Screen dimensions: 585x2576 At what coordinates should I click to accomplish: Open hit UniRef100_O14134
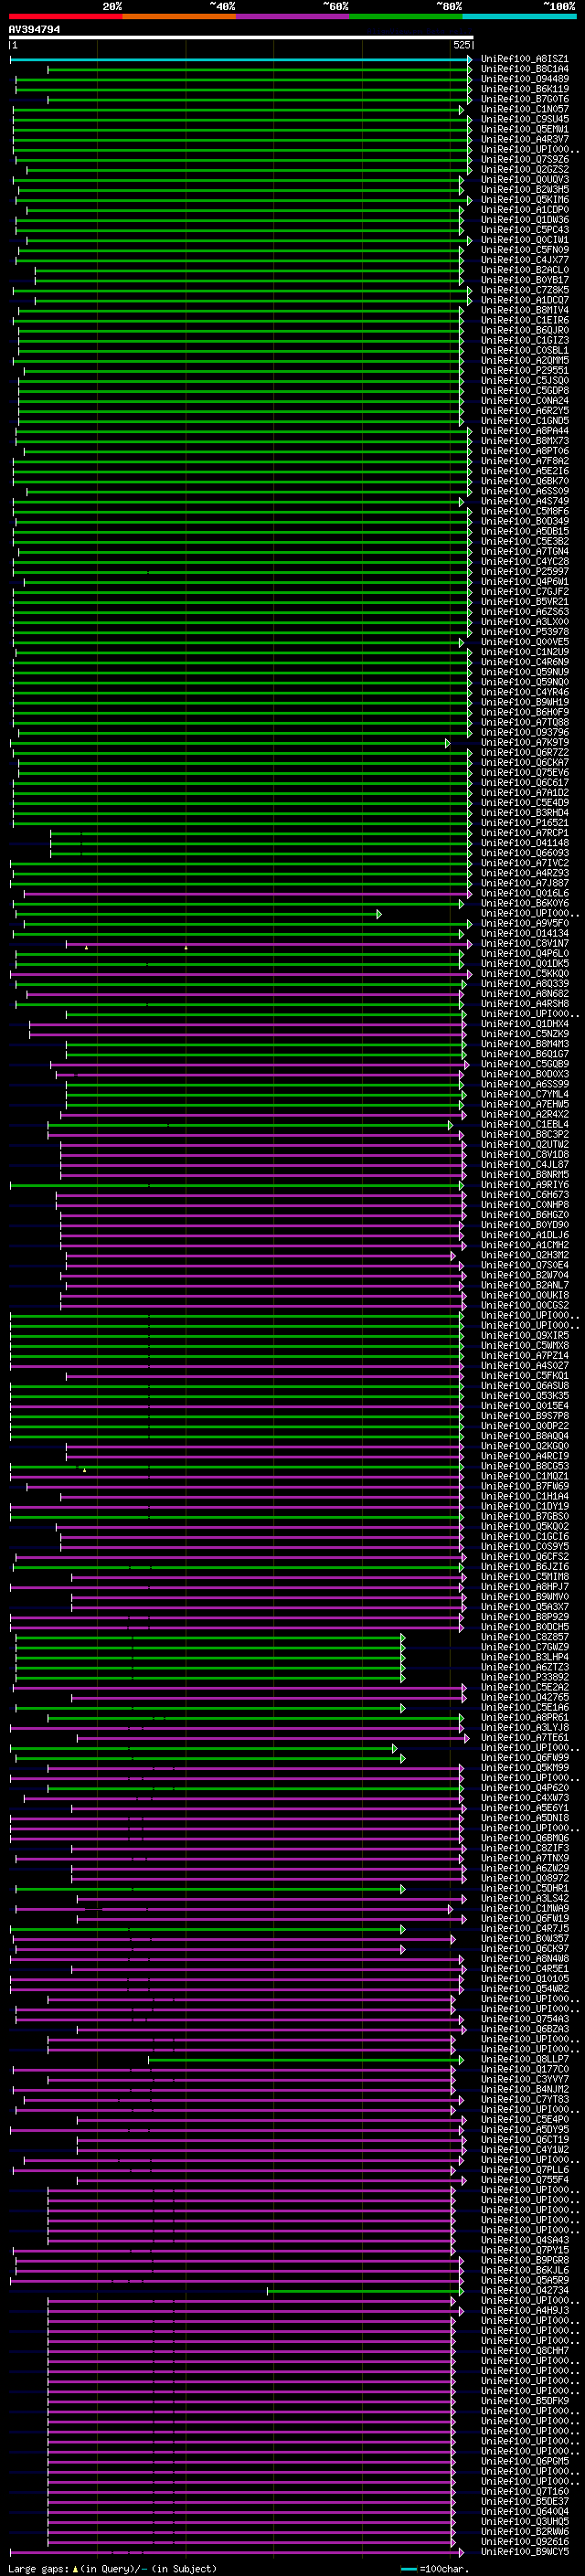[x=525, y=934]
